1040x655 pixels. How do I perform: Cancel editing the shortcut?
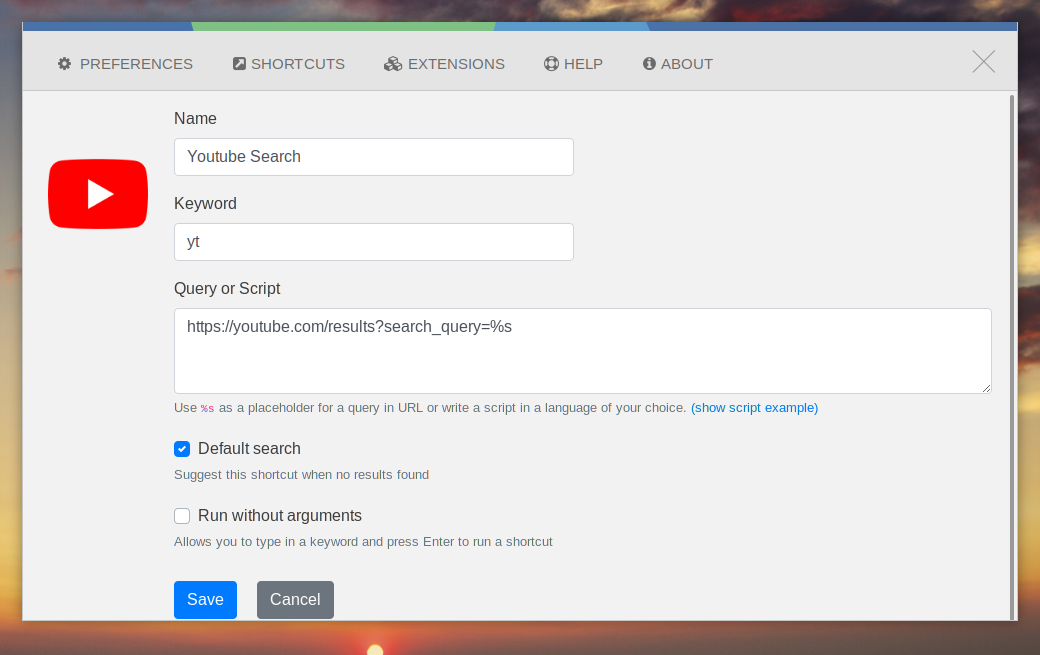click(295, 600)
